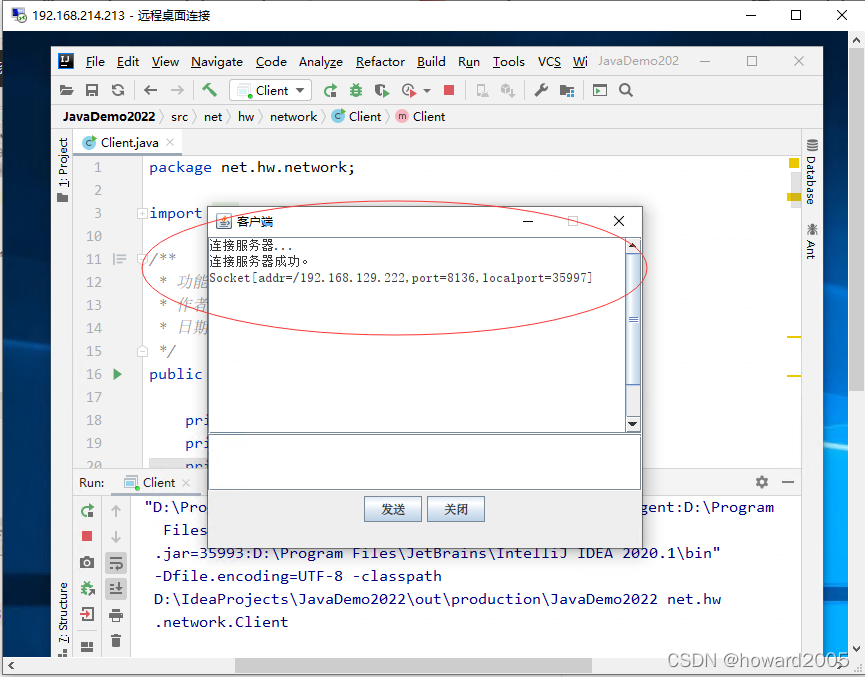Click Run with Coverage icon
The height and width of the screenshot is (677, 865).
[382, 90]
